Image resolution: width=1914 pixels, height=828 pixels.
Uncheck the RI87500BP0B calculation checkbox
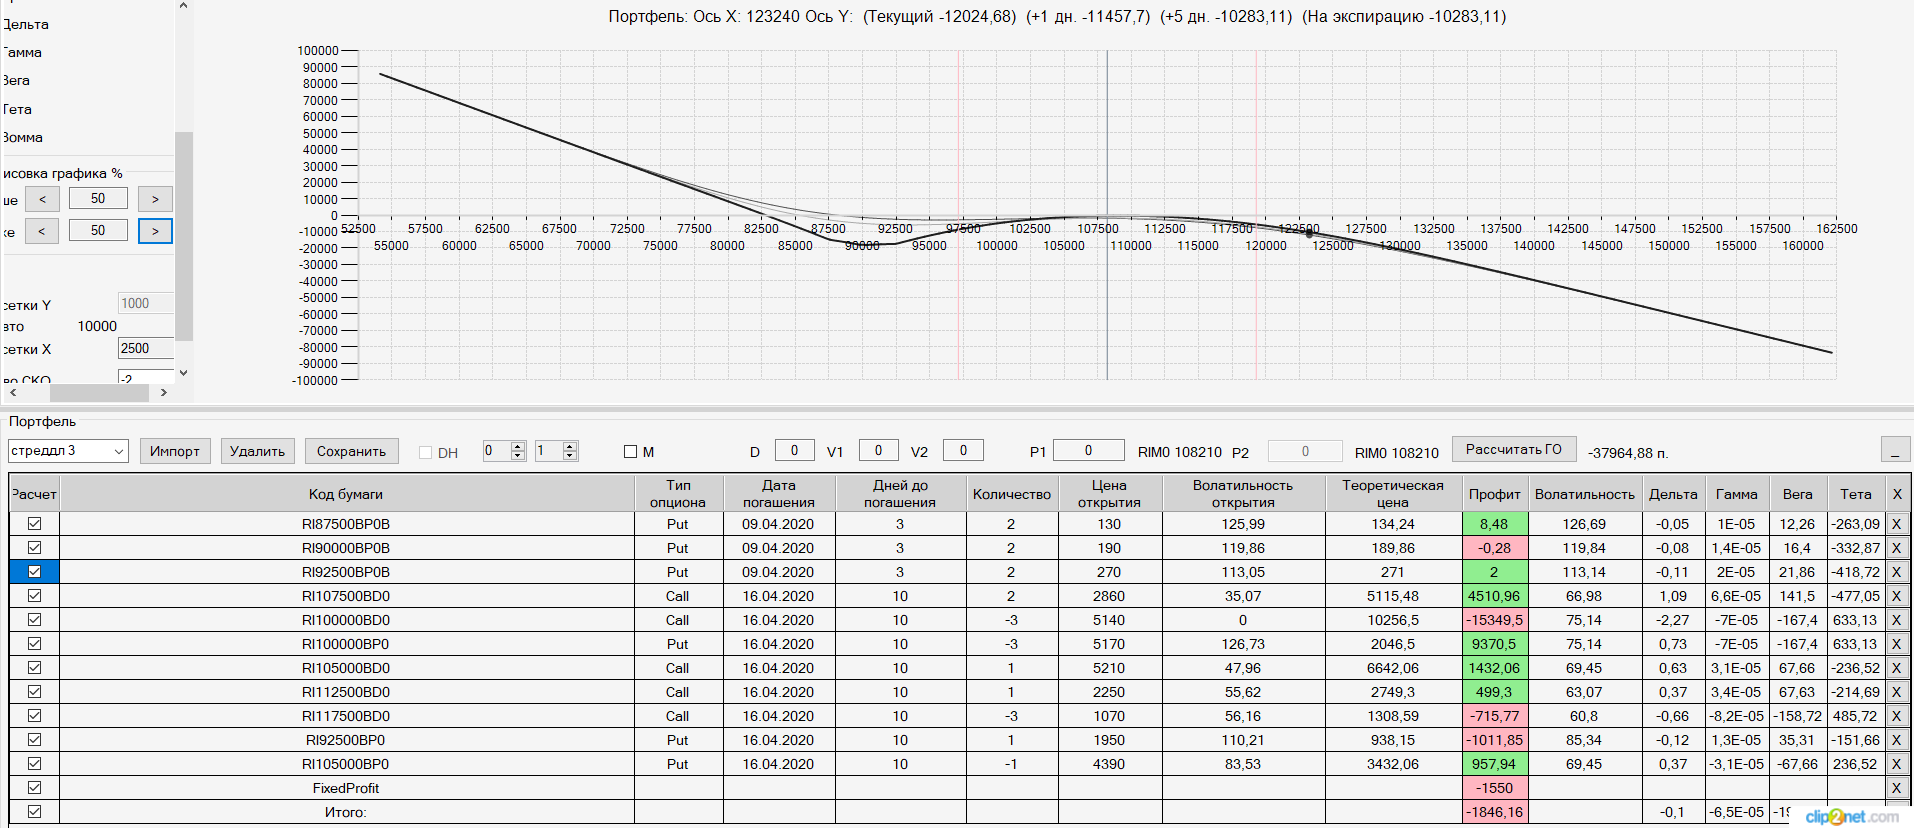coord(35,524)
